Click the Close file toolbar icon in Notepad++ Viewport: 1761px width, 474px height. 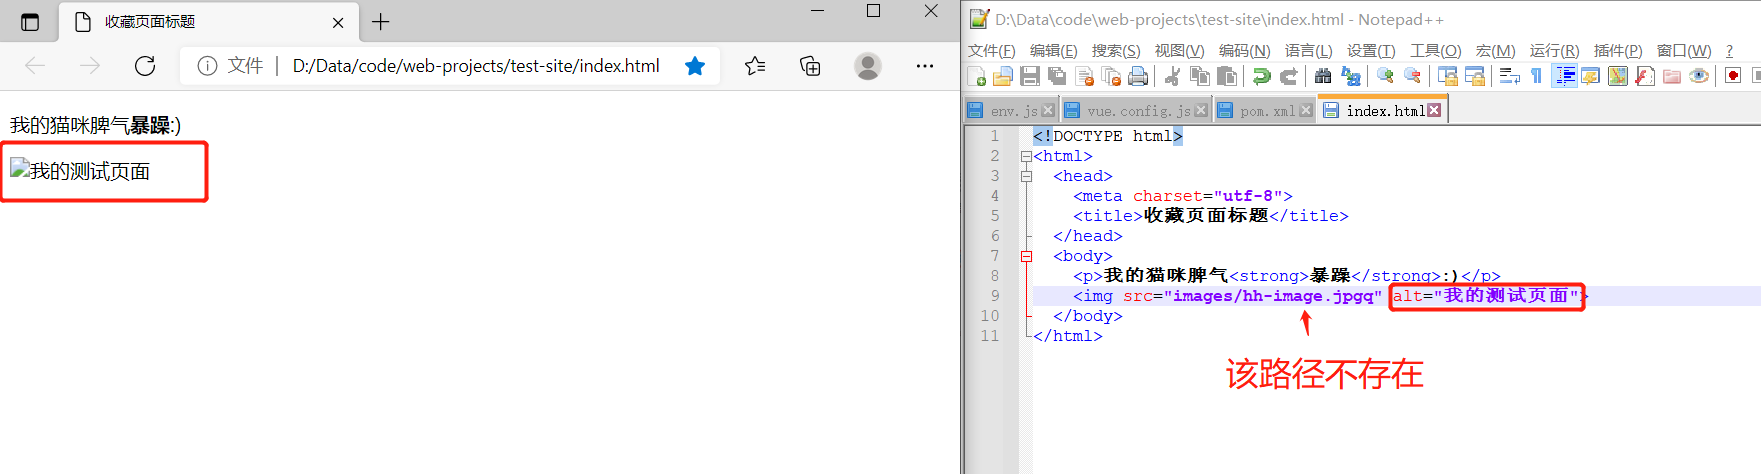point(1084,76)
